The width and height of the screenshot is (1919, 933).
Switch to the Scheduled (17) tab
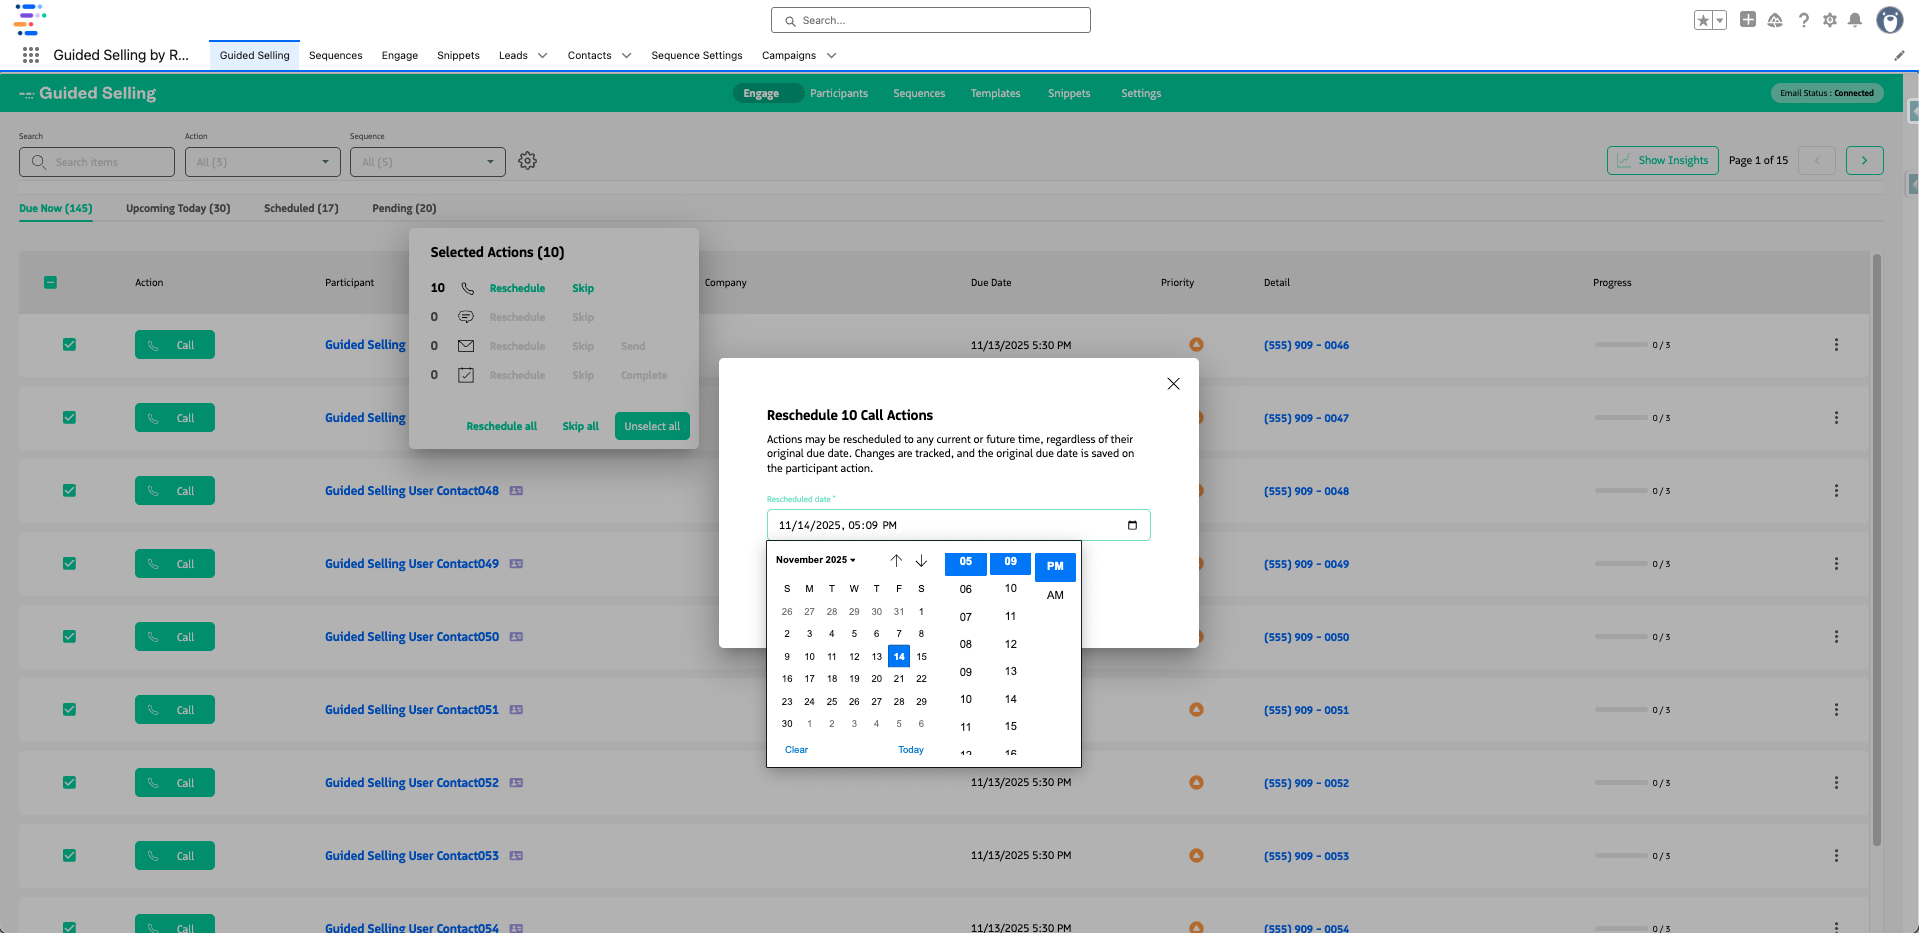(x=301, y=208)
